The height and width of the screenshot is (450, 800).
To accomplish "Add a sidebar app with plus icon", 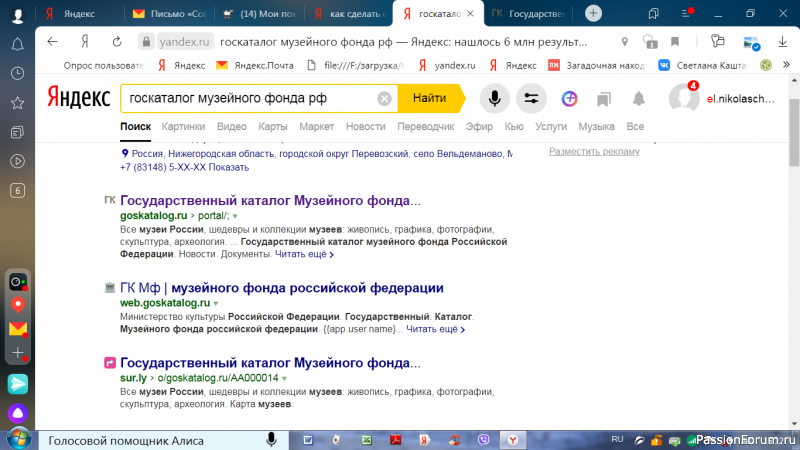I will tap(18, 353).
